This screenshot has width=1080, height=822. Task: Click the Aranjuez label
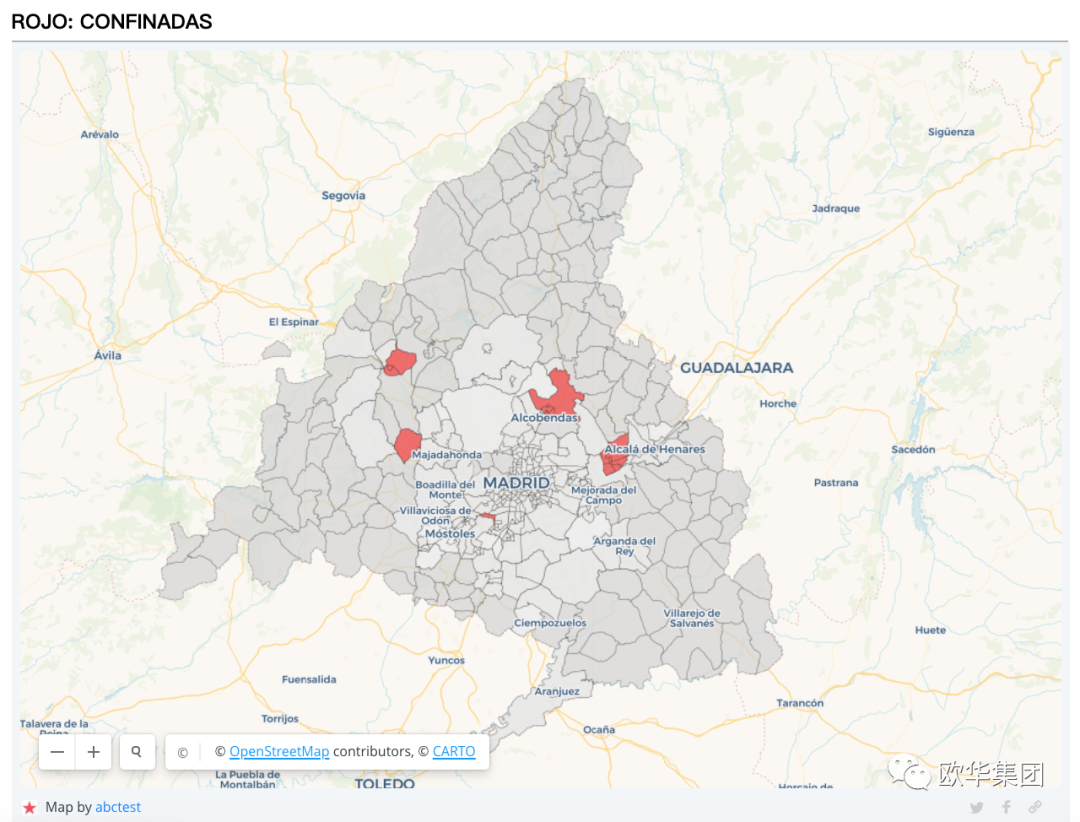[x=557, y=691]
